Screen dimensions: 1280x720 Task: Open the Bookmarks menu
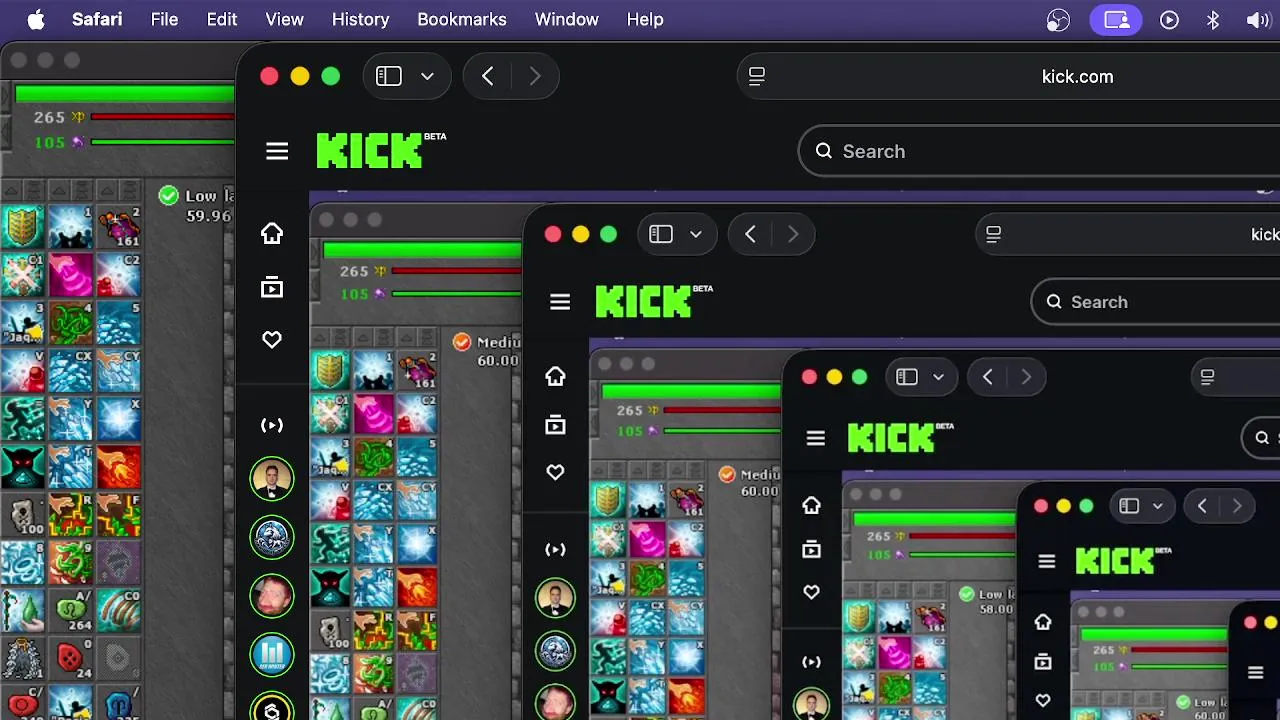point(462,19)
